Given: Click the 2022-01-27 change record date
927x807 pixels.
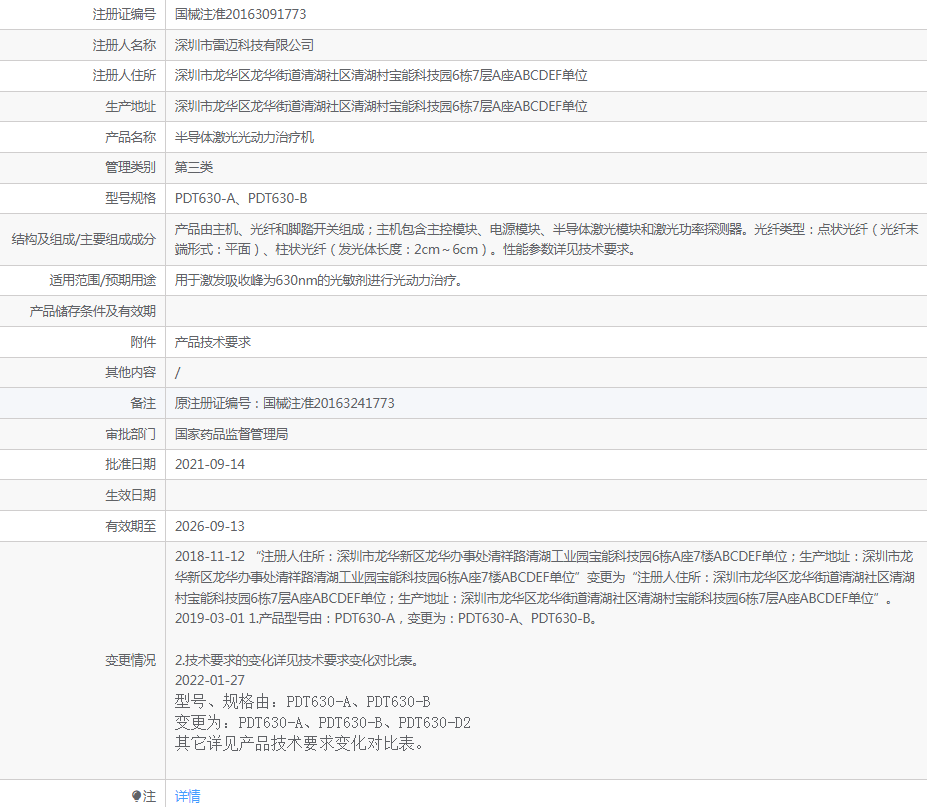Looking at the screenshot, I should [210, 681].
